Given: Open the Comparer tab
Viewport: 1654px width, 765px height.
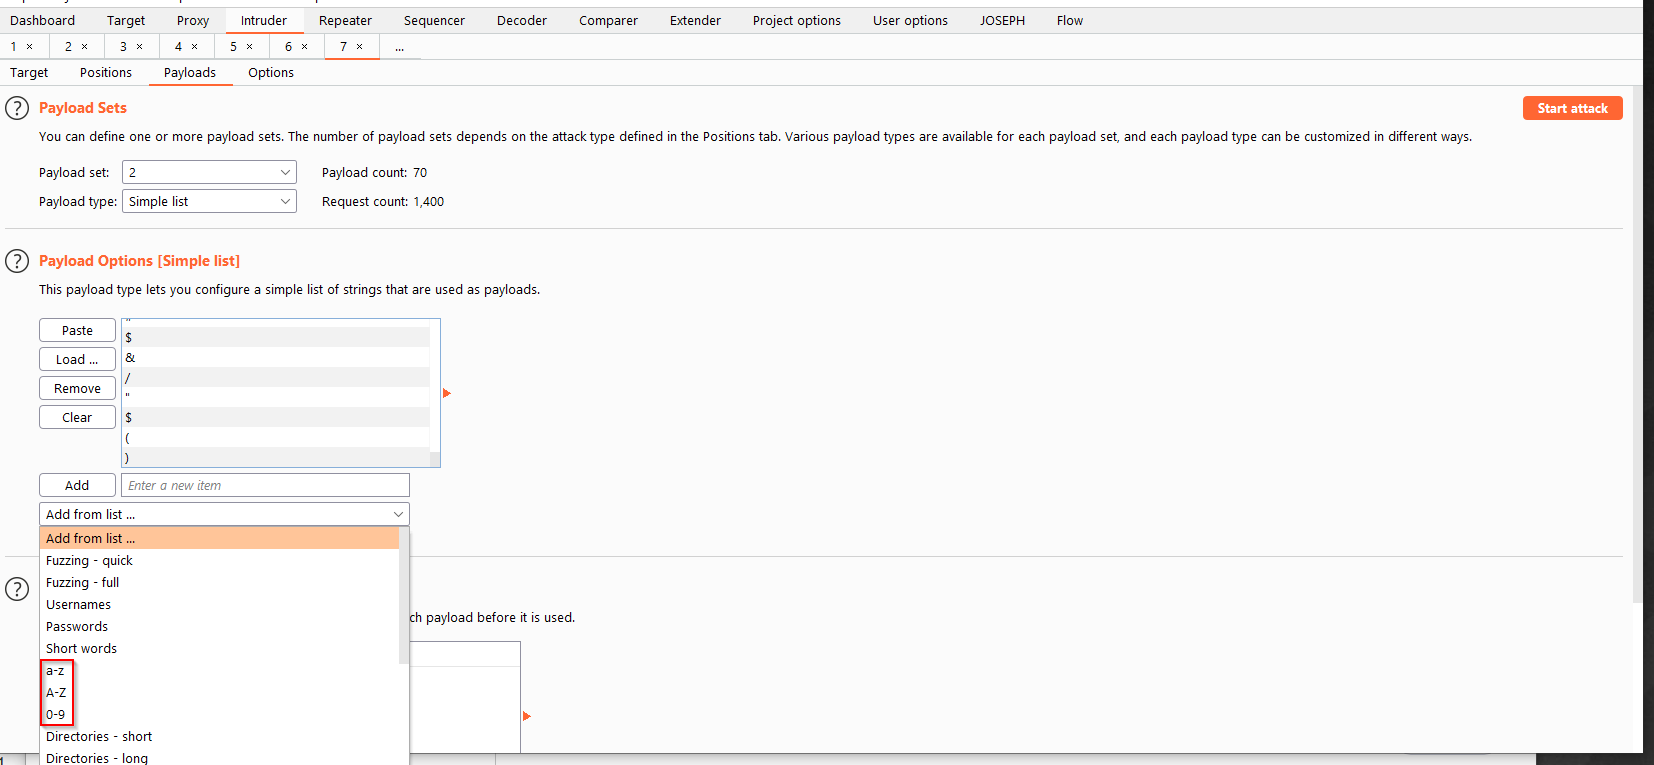Looking at the screenshot, I should [x=608, y=21].
